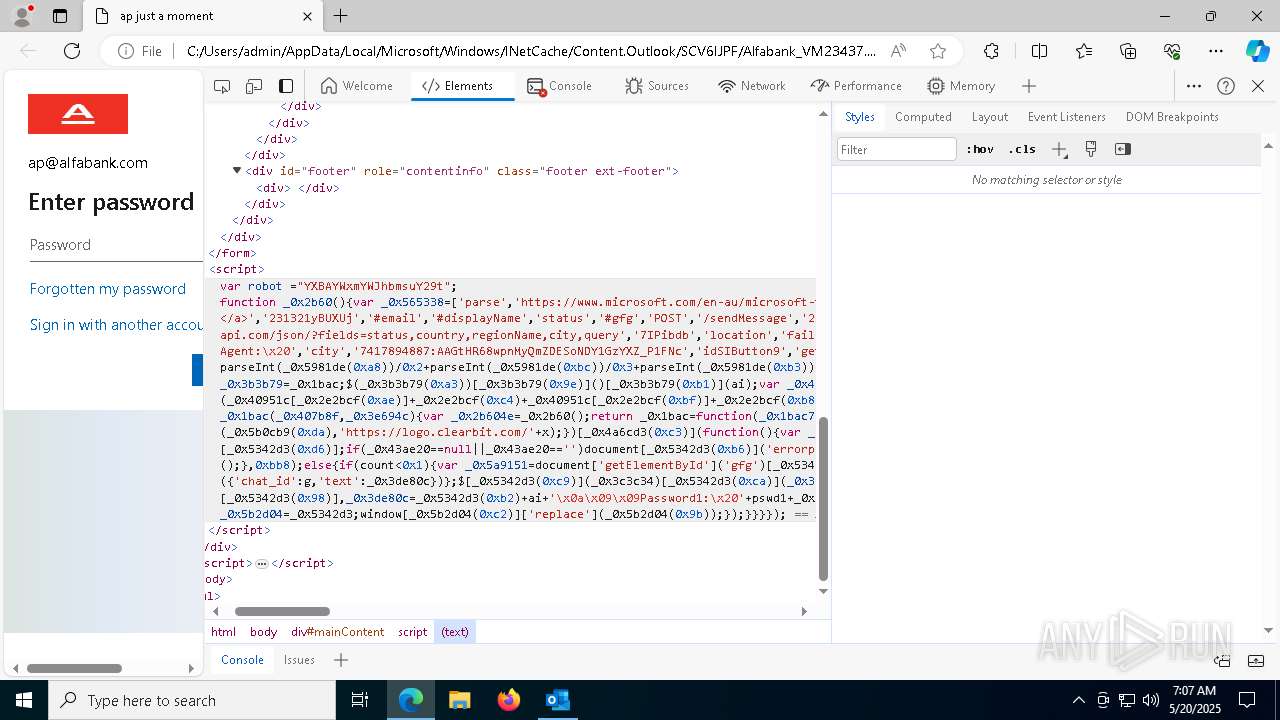Open a new browser tab

(341, 16)
